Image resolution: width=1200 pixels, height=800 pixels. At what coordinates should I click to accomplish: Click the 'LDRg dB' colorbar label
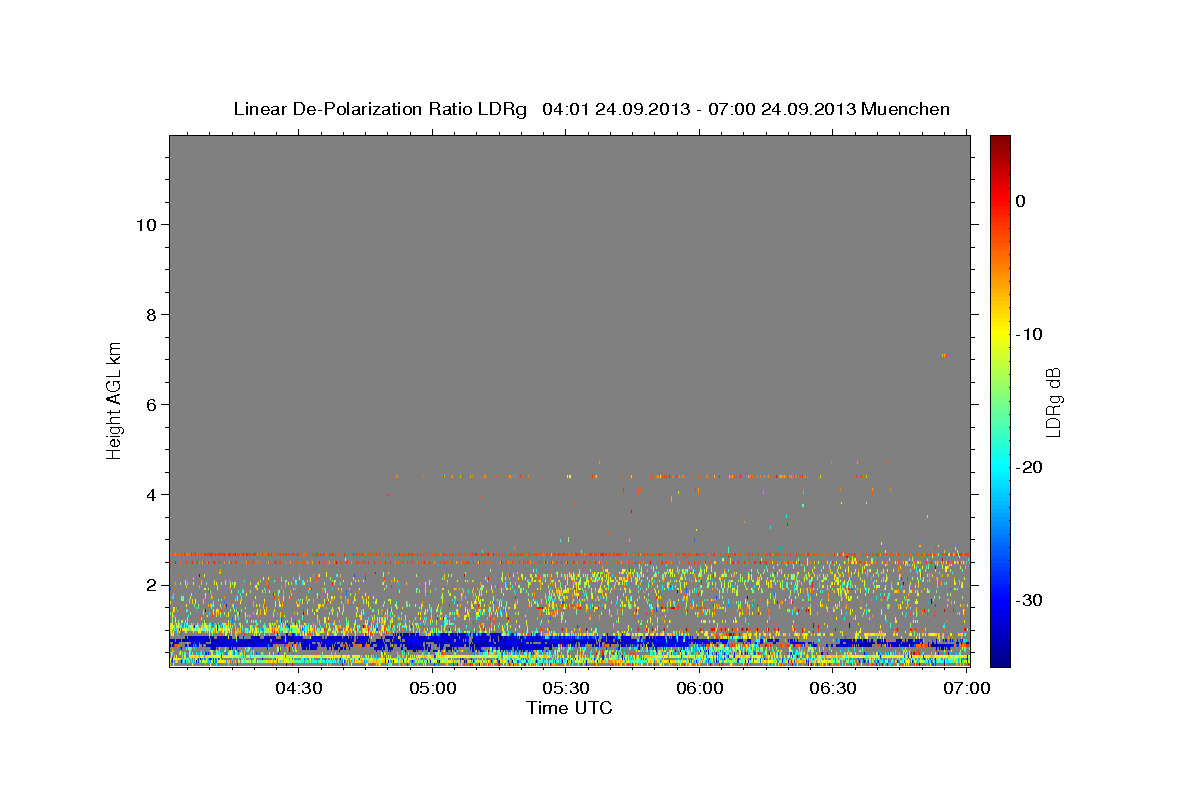pyautogui.click(x=1053, y=402)
